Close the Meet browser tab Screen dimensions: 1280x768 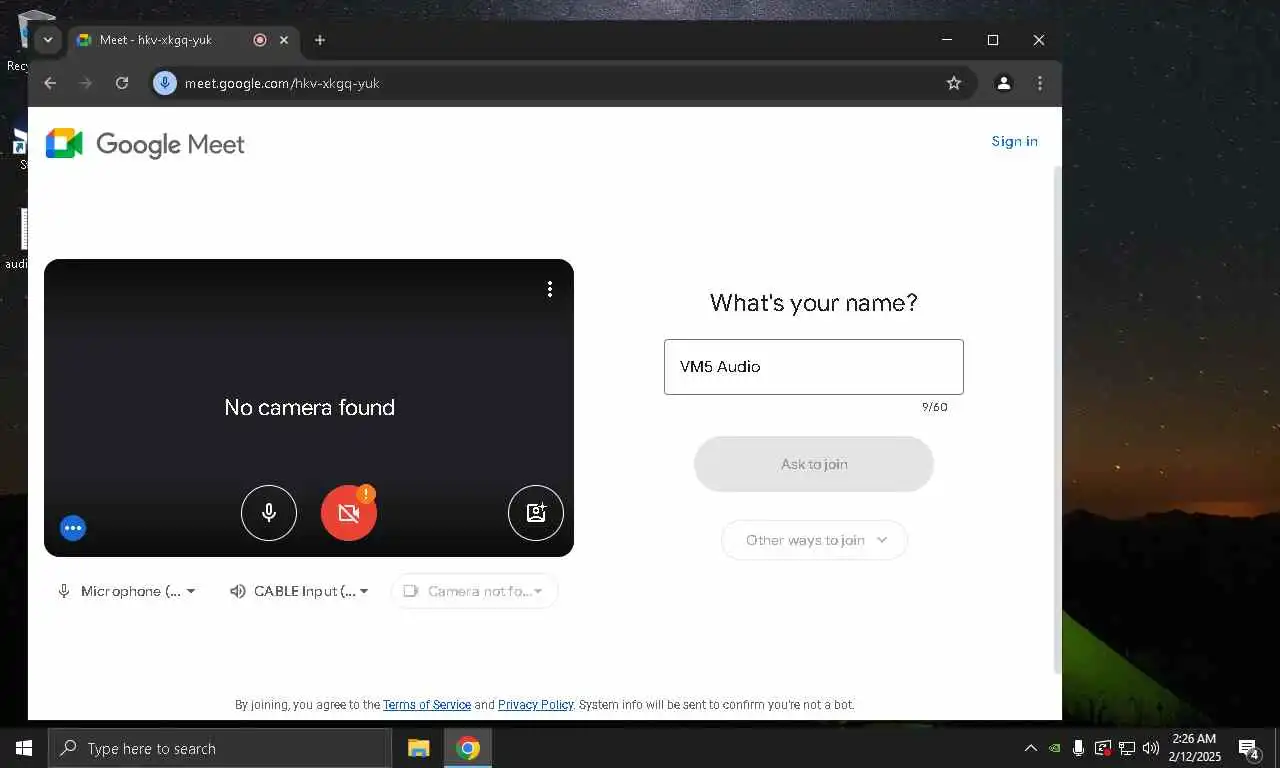284,40
